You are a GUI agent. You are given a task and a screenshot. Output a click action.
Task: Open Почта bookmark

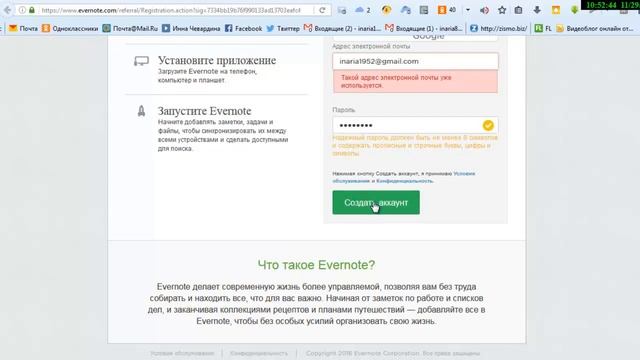23,28
